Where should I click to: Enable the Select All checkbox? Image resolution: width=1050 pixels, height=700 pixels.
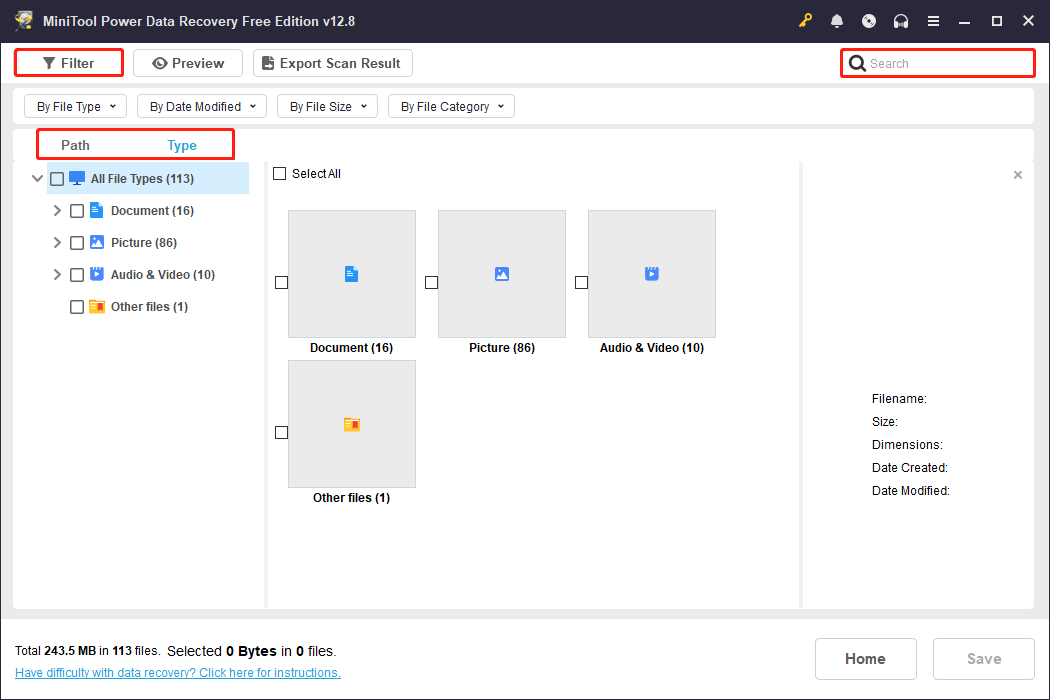(x=280, y=173)
